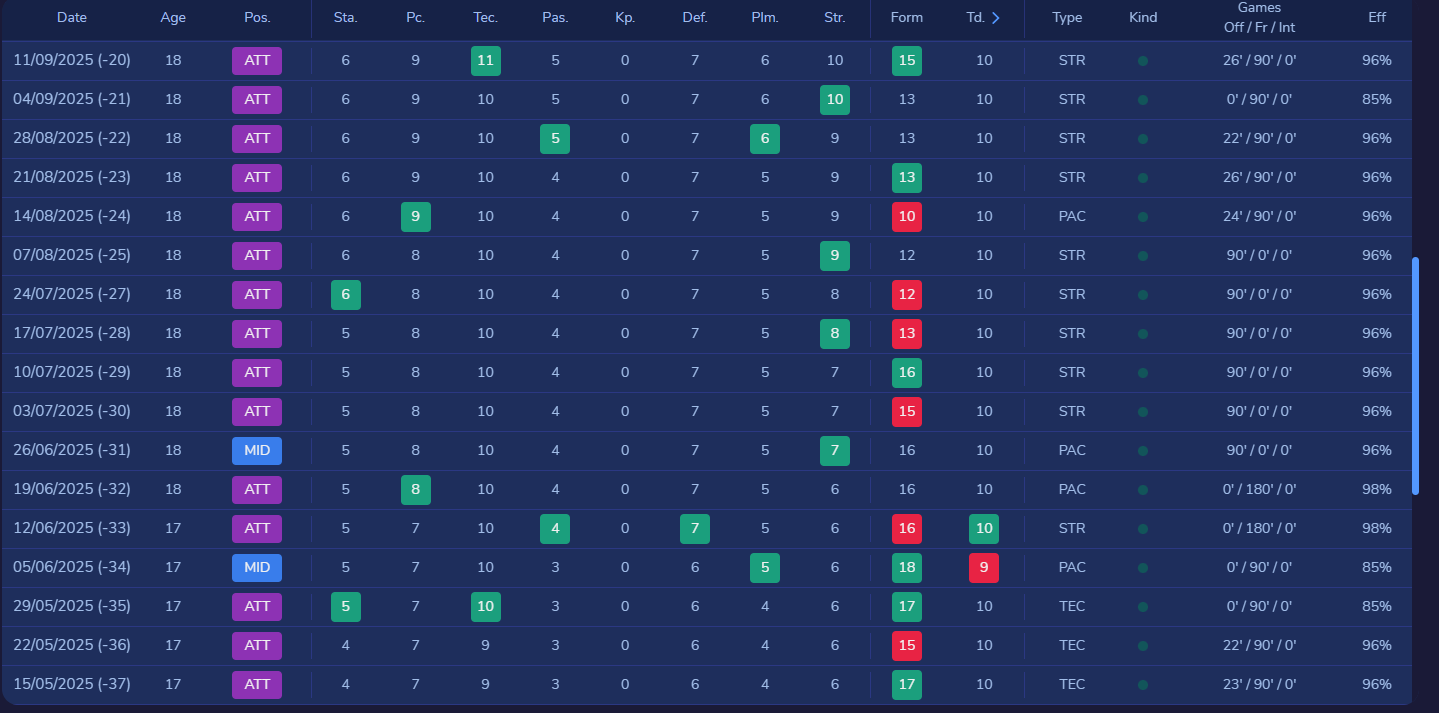Sort the table by the Date column header
The image size is (1439, 713).
tap(71, 18)
